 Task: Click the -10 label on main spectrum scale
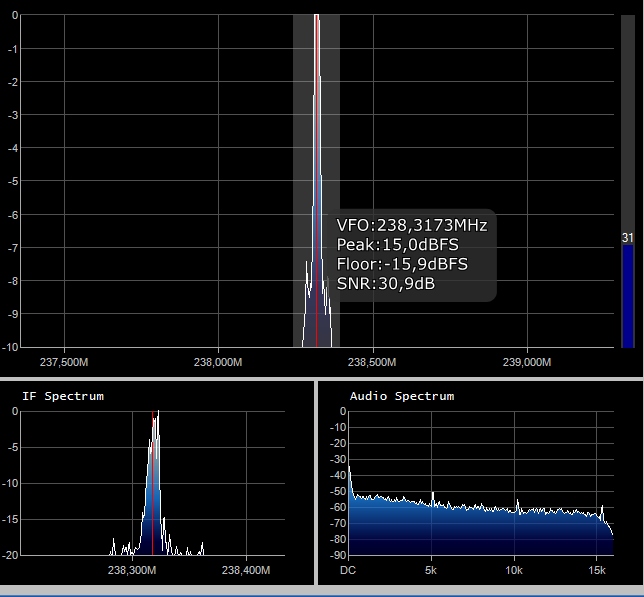coord(10,347)
